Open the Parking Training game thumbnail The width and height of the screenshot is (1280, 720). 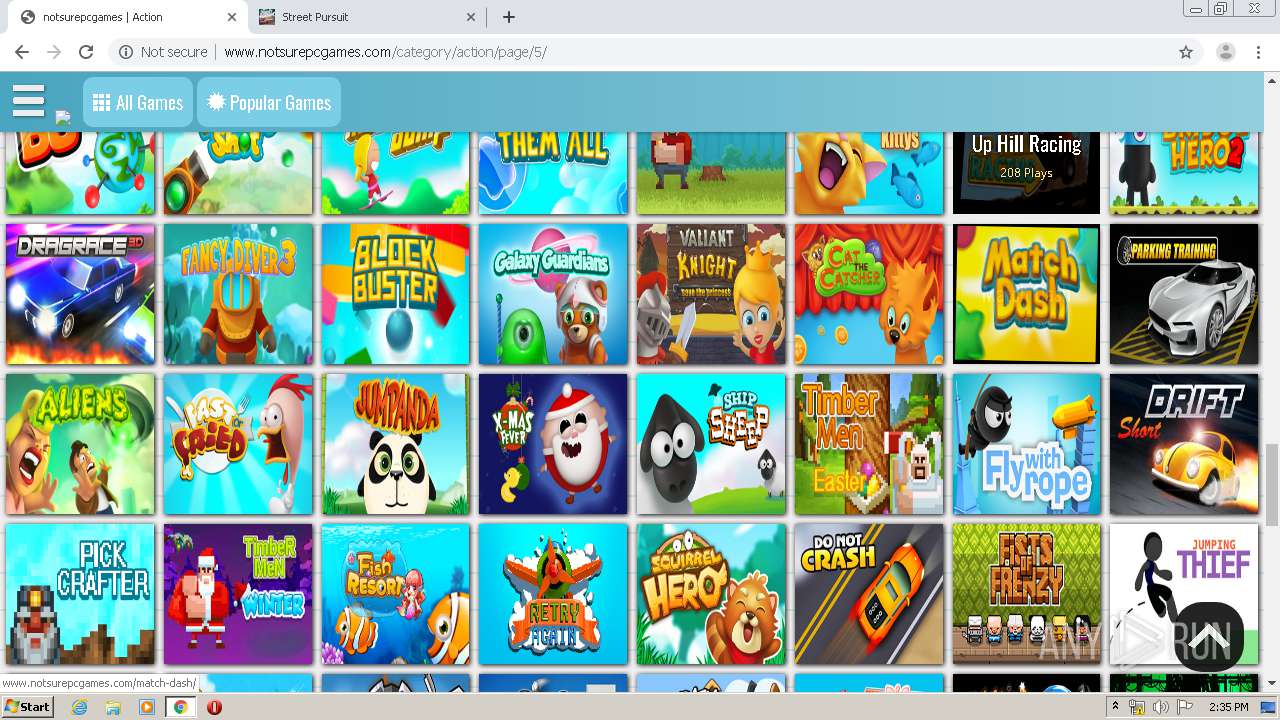coord(1184,294)
